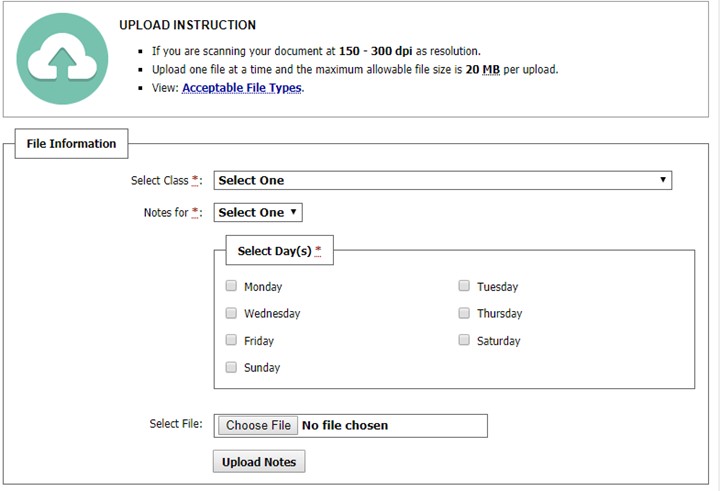
Task: Open the Acceptable File Types link
Action: [242, 88]
